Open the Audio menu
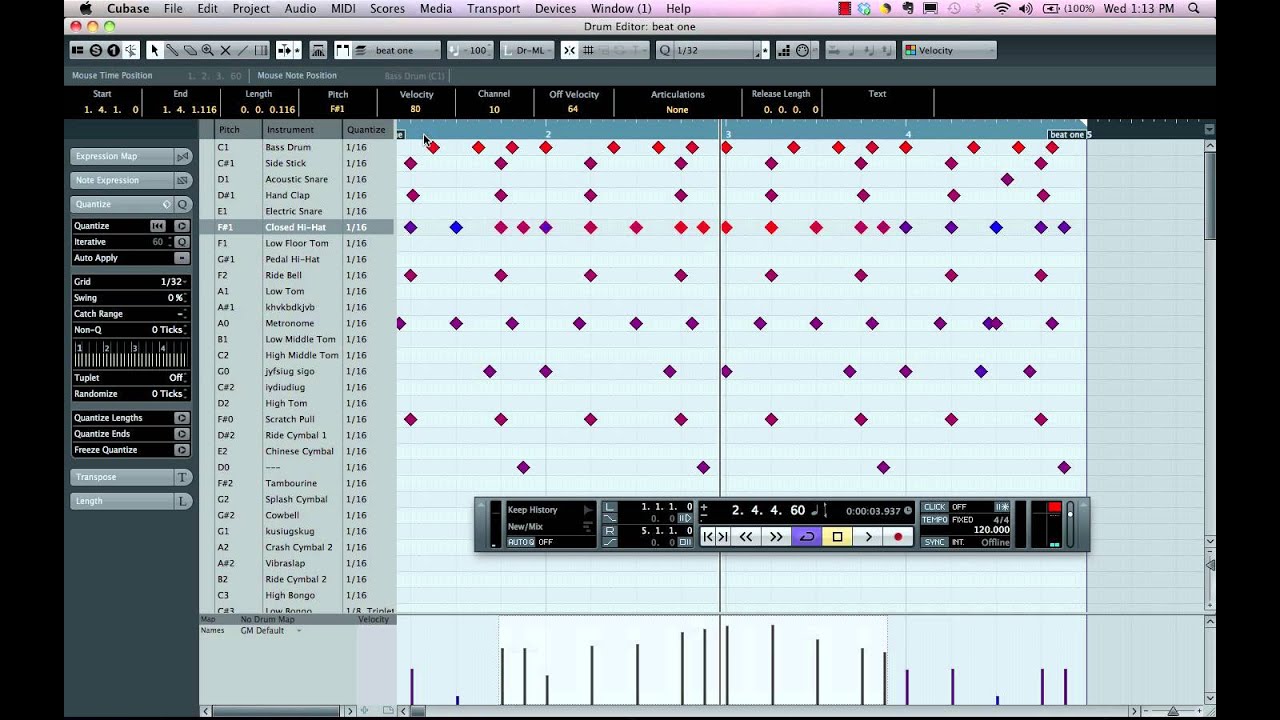The height and width of the screenshot is (720, 1280). [x=300, y=9]
